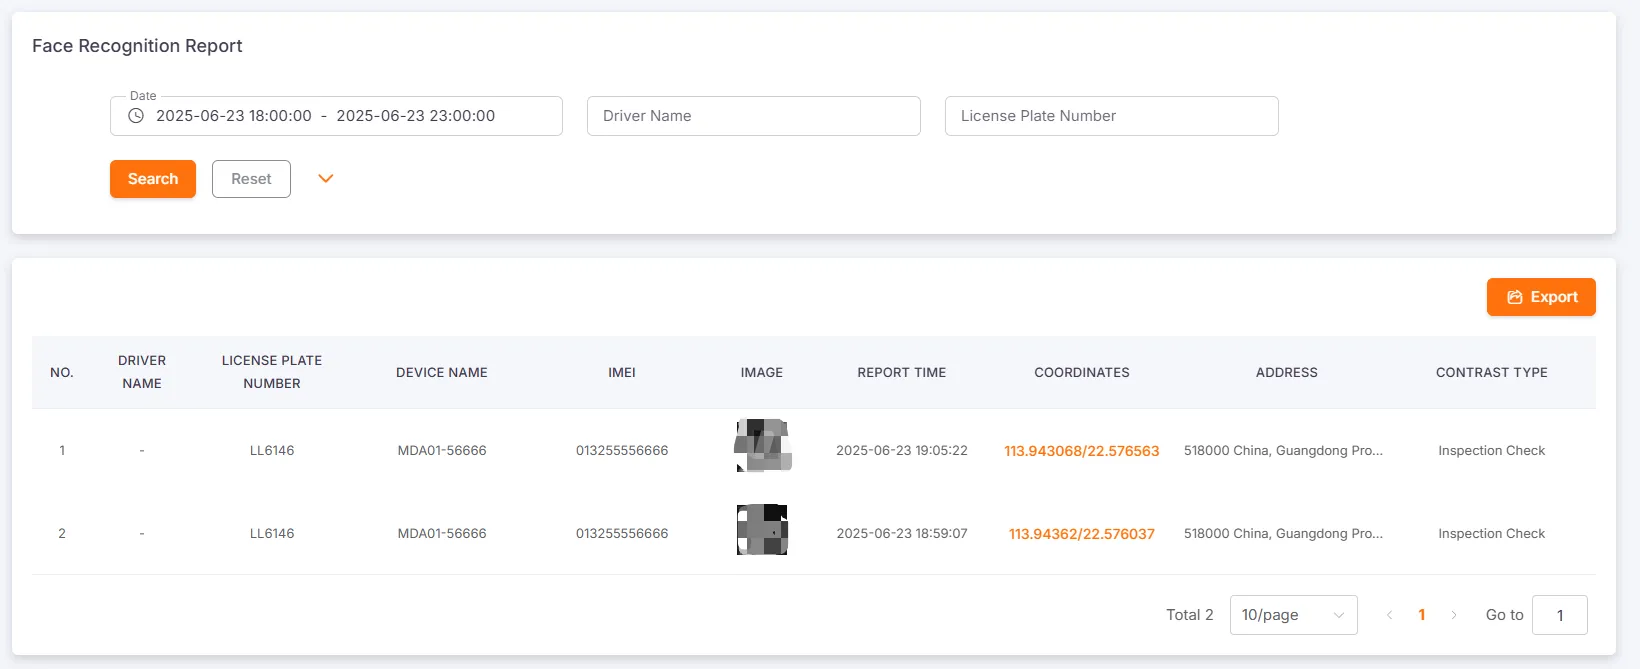1640x669 pixels.
Task: Reset the search filters
Action: coord(251,179)
